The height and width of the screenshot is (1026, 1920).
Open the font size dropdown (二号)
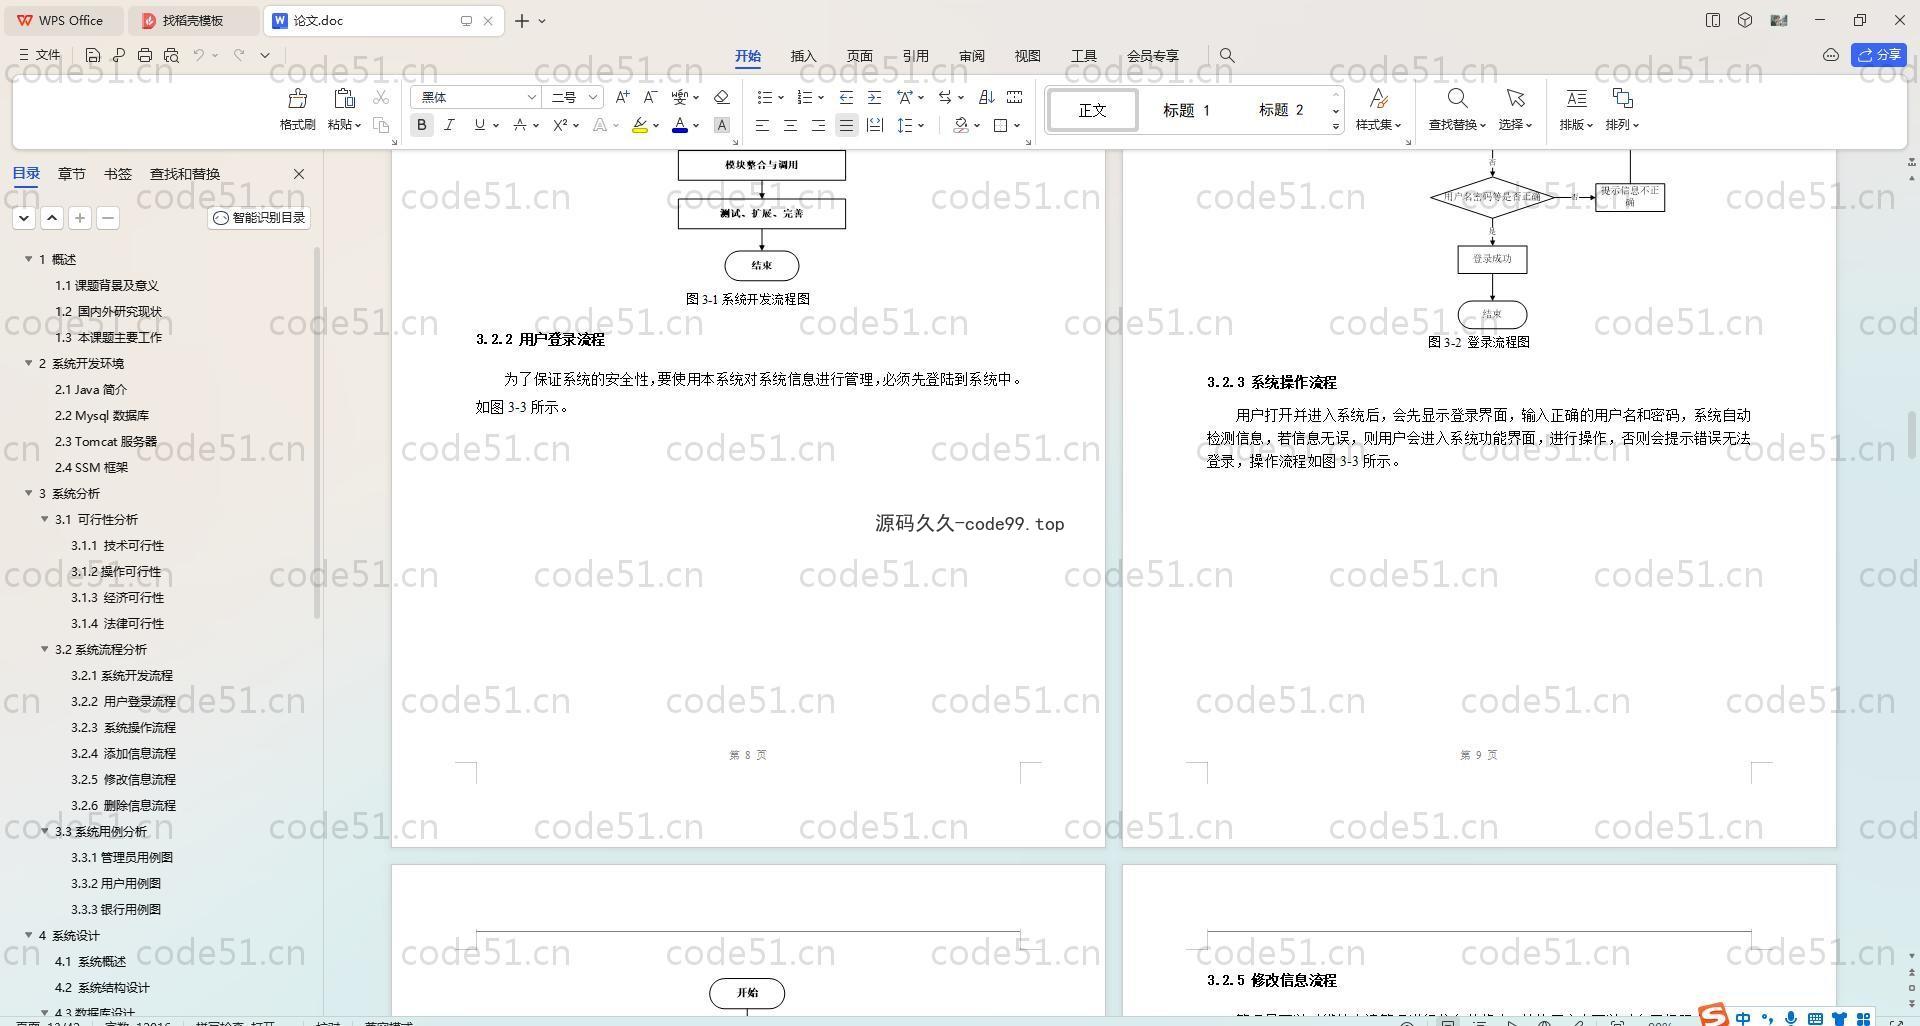(x=593, y=97)
